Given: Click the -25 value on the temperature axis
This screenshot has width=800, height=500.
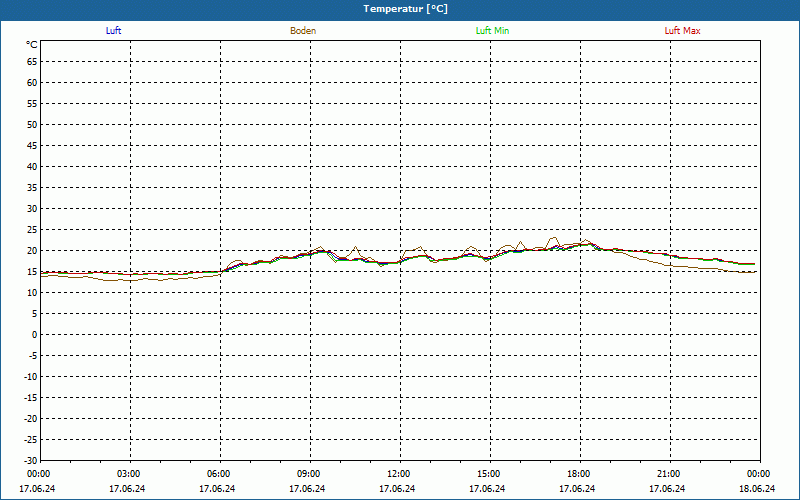Looking at the screenshot, I should (31, 440).
